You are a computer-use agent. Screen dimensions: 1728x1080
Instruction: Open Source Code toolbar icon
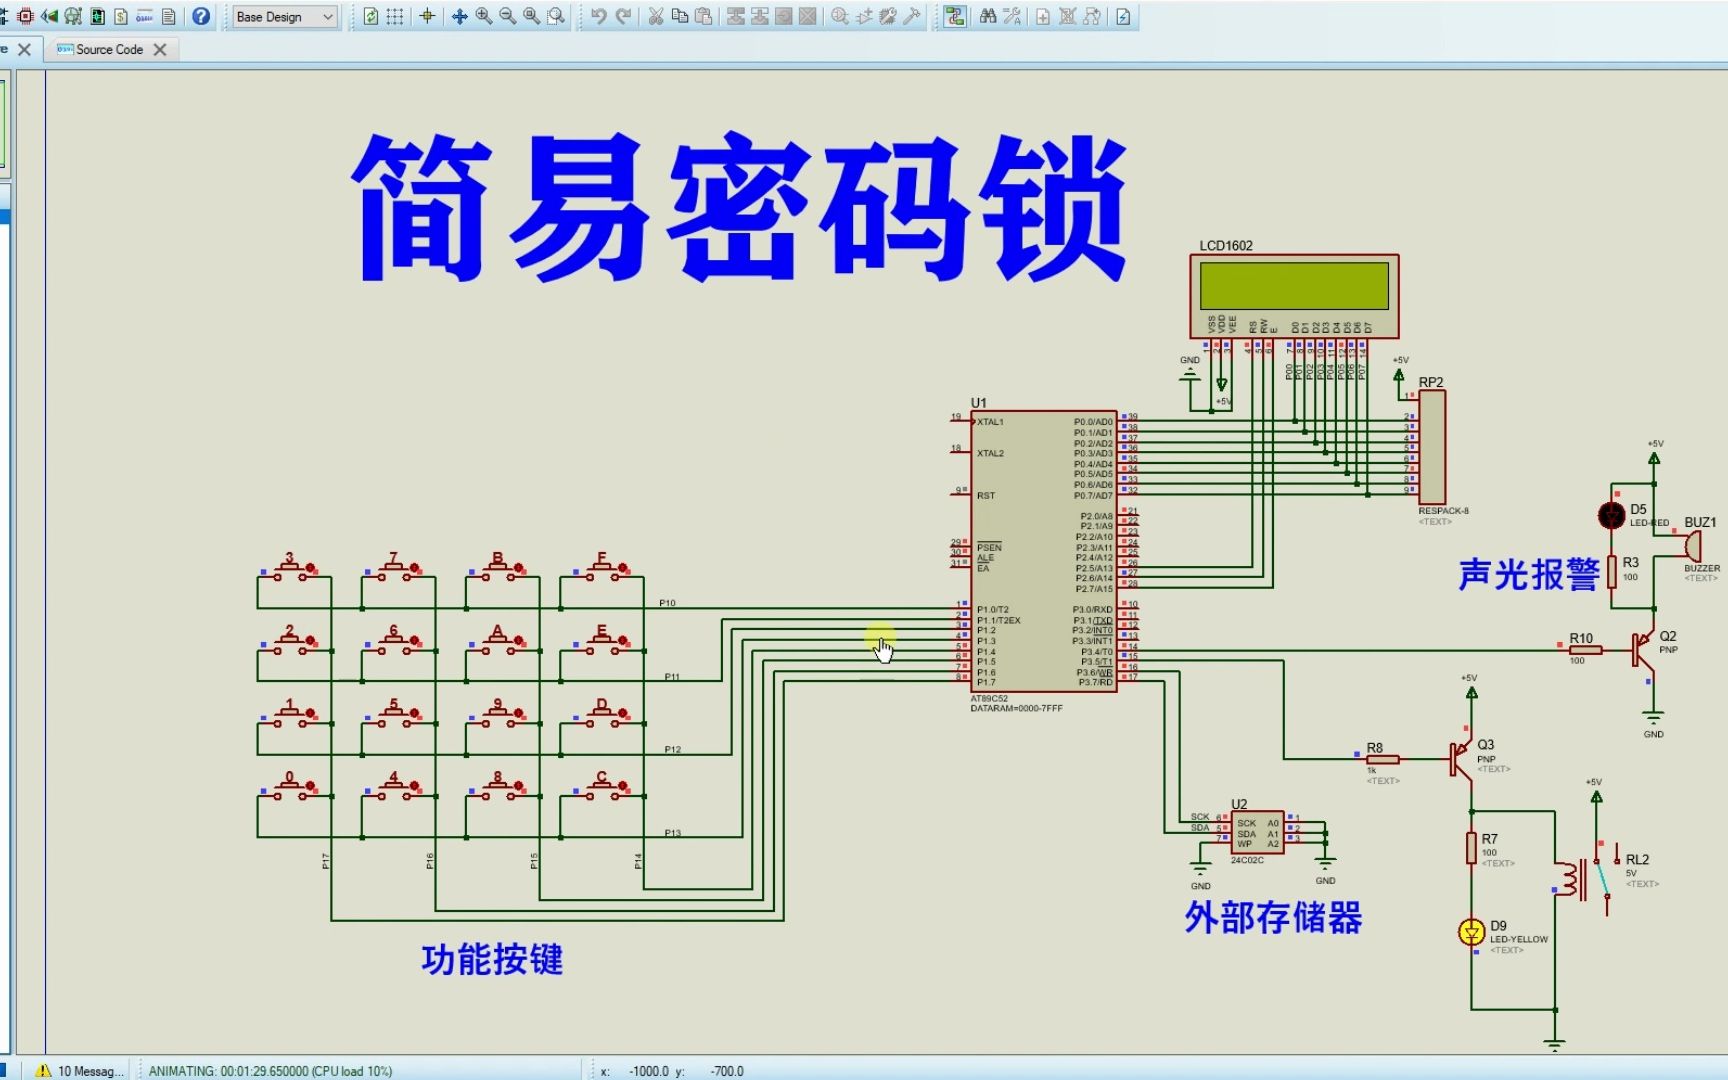coord(145,16)
